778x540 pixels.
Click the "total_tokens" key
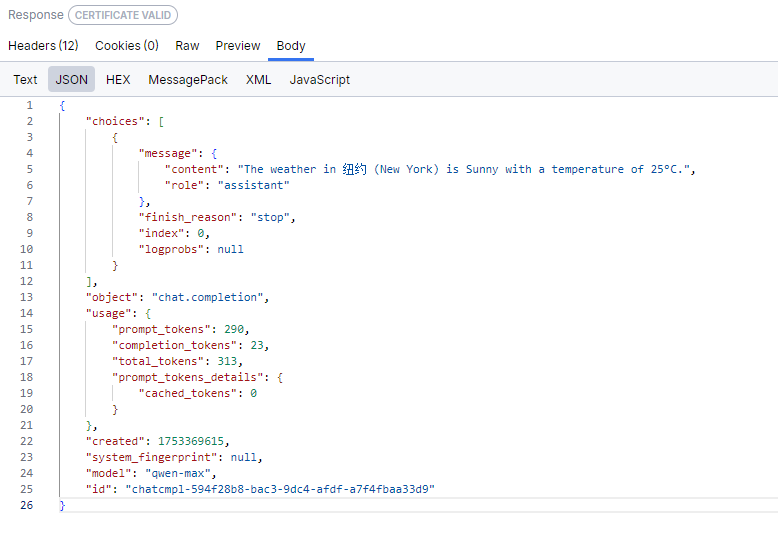click(x=158, y=361)
